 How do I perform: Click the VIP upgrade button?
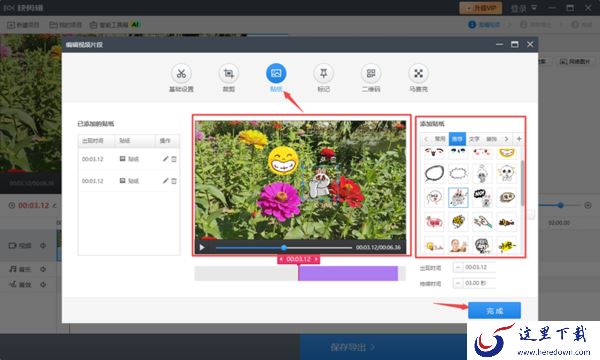click(480, 8)
